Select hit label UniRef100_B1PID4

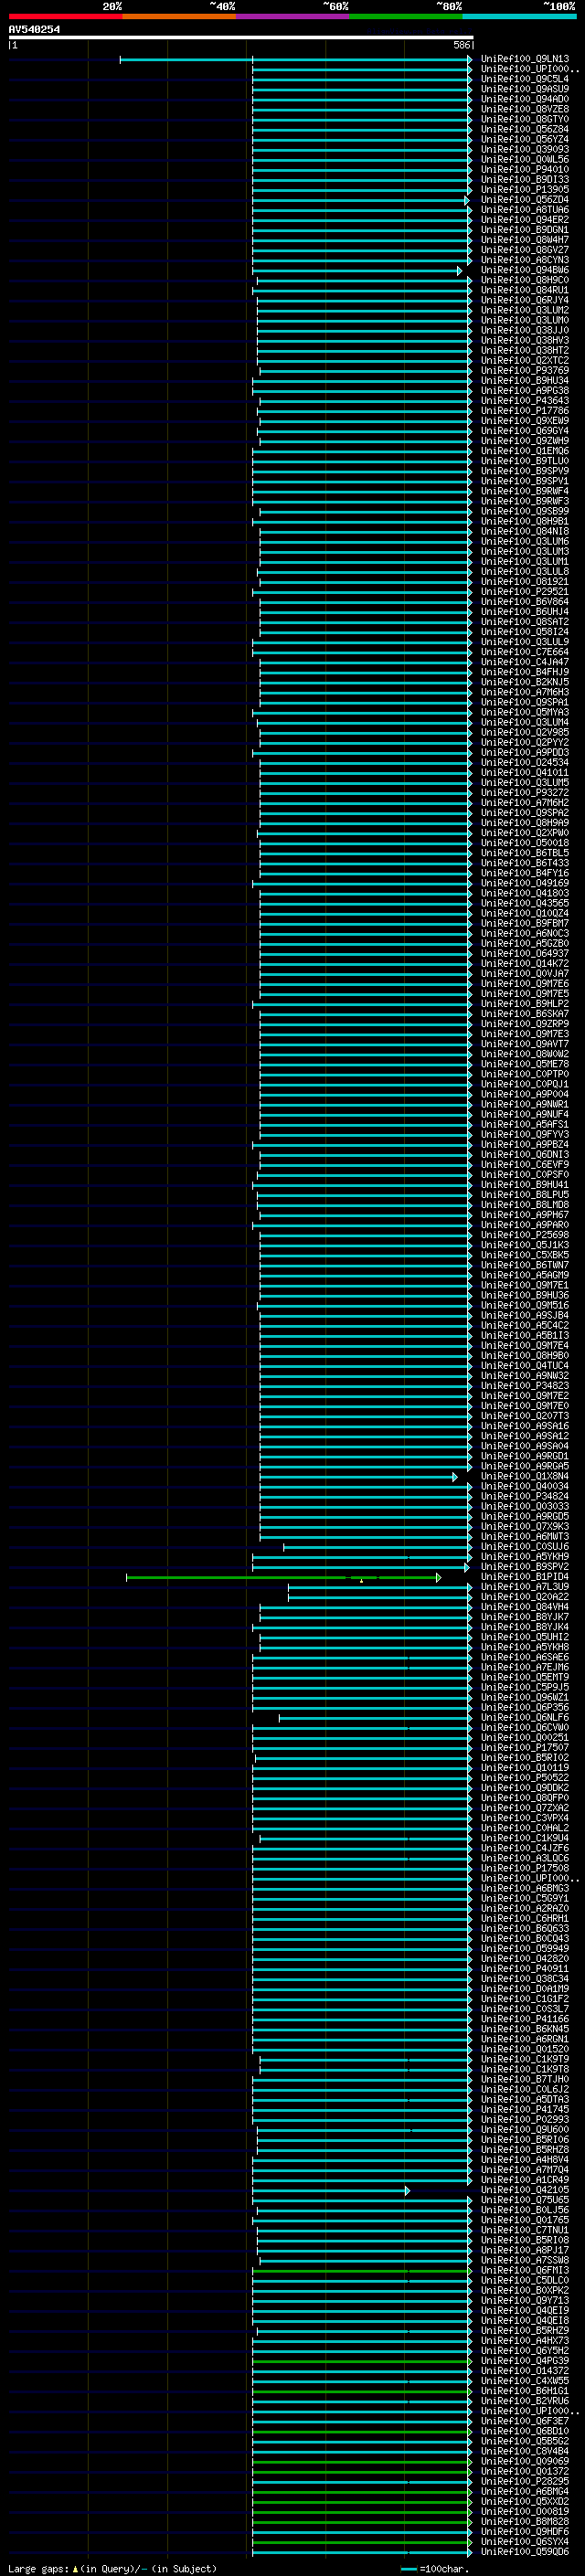524,1577
